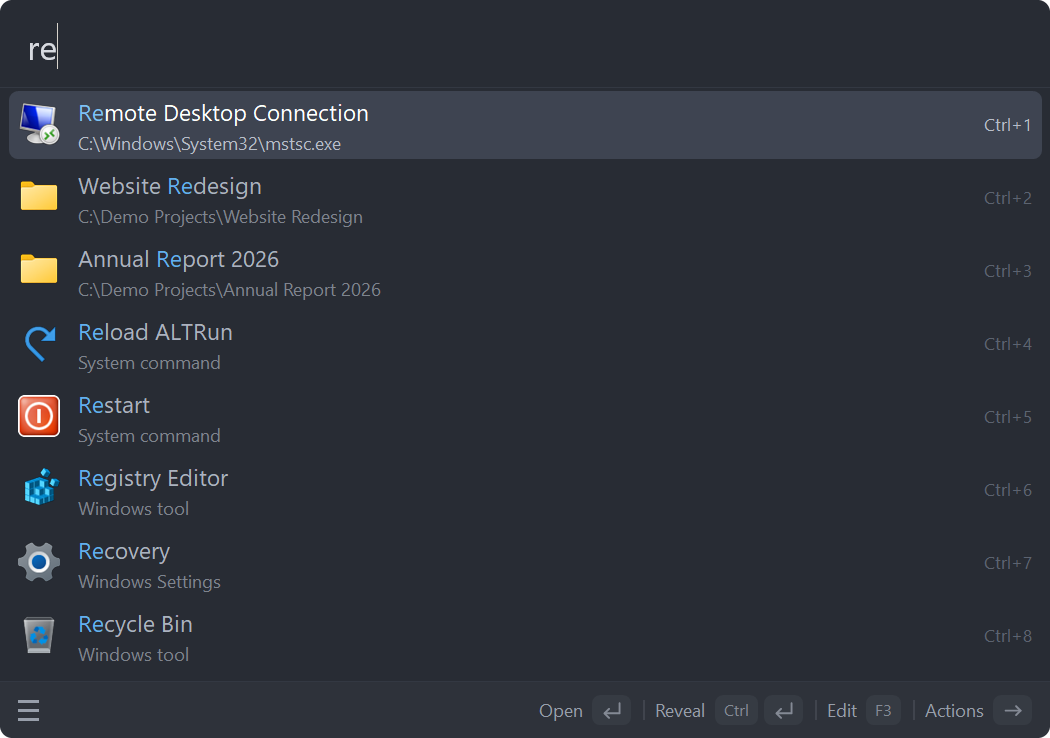Click the Remote Desktop Connection icon
This screenshot has width=1050, height=738.
tap(39, 125)
